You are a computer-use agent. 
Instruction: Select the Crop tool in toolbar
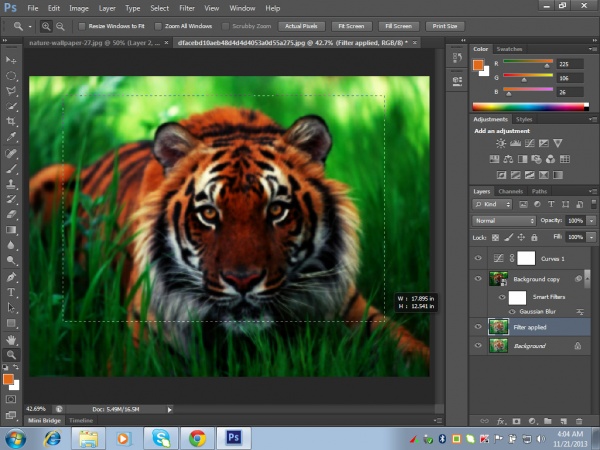pos(11,119)
